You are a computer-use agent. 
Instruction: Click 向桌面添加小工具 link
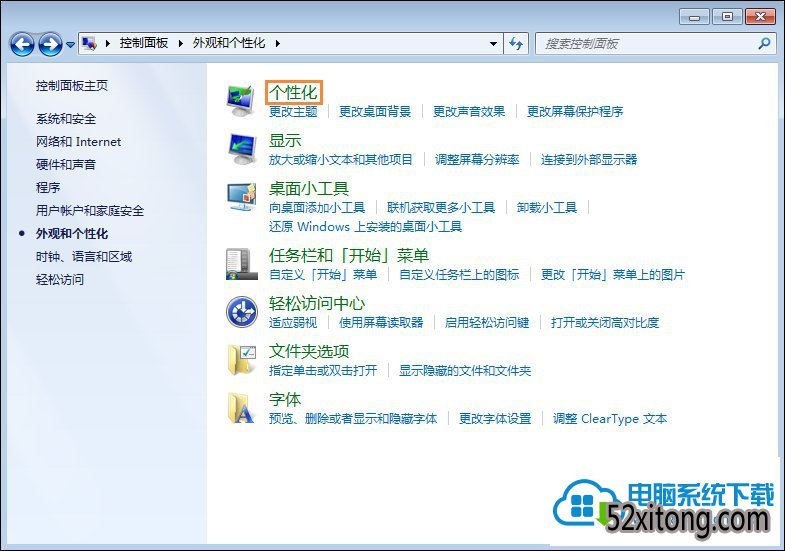click(x=317, y=208)
